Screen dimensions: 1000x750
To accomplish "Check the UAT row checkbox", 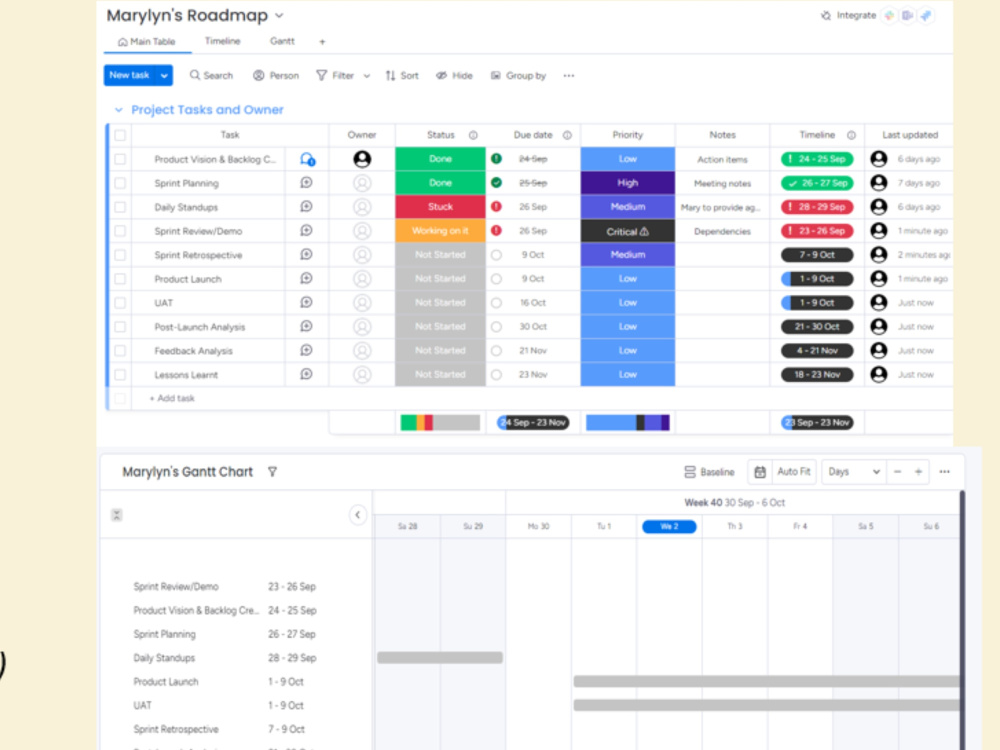I will click(x=120, y=303).
